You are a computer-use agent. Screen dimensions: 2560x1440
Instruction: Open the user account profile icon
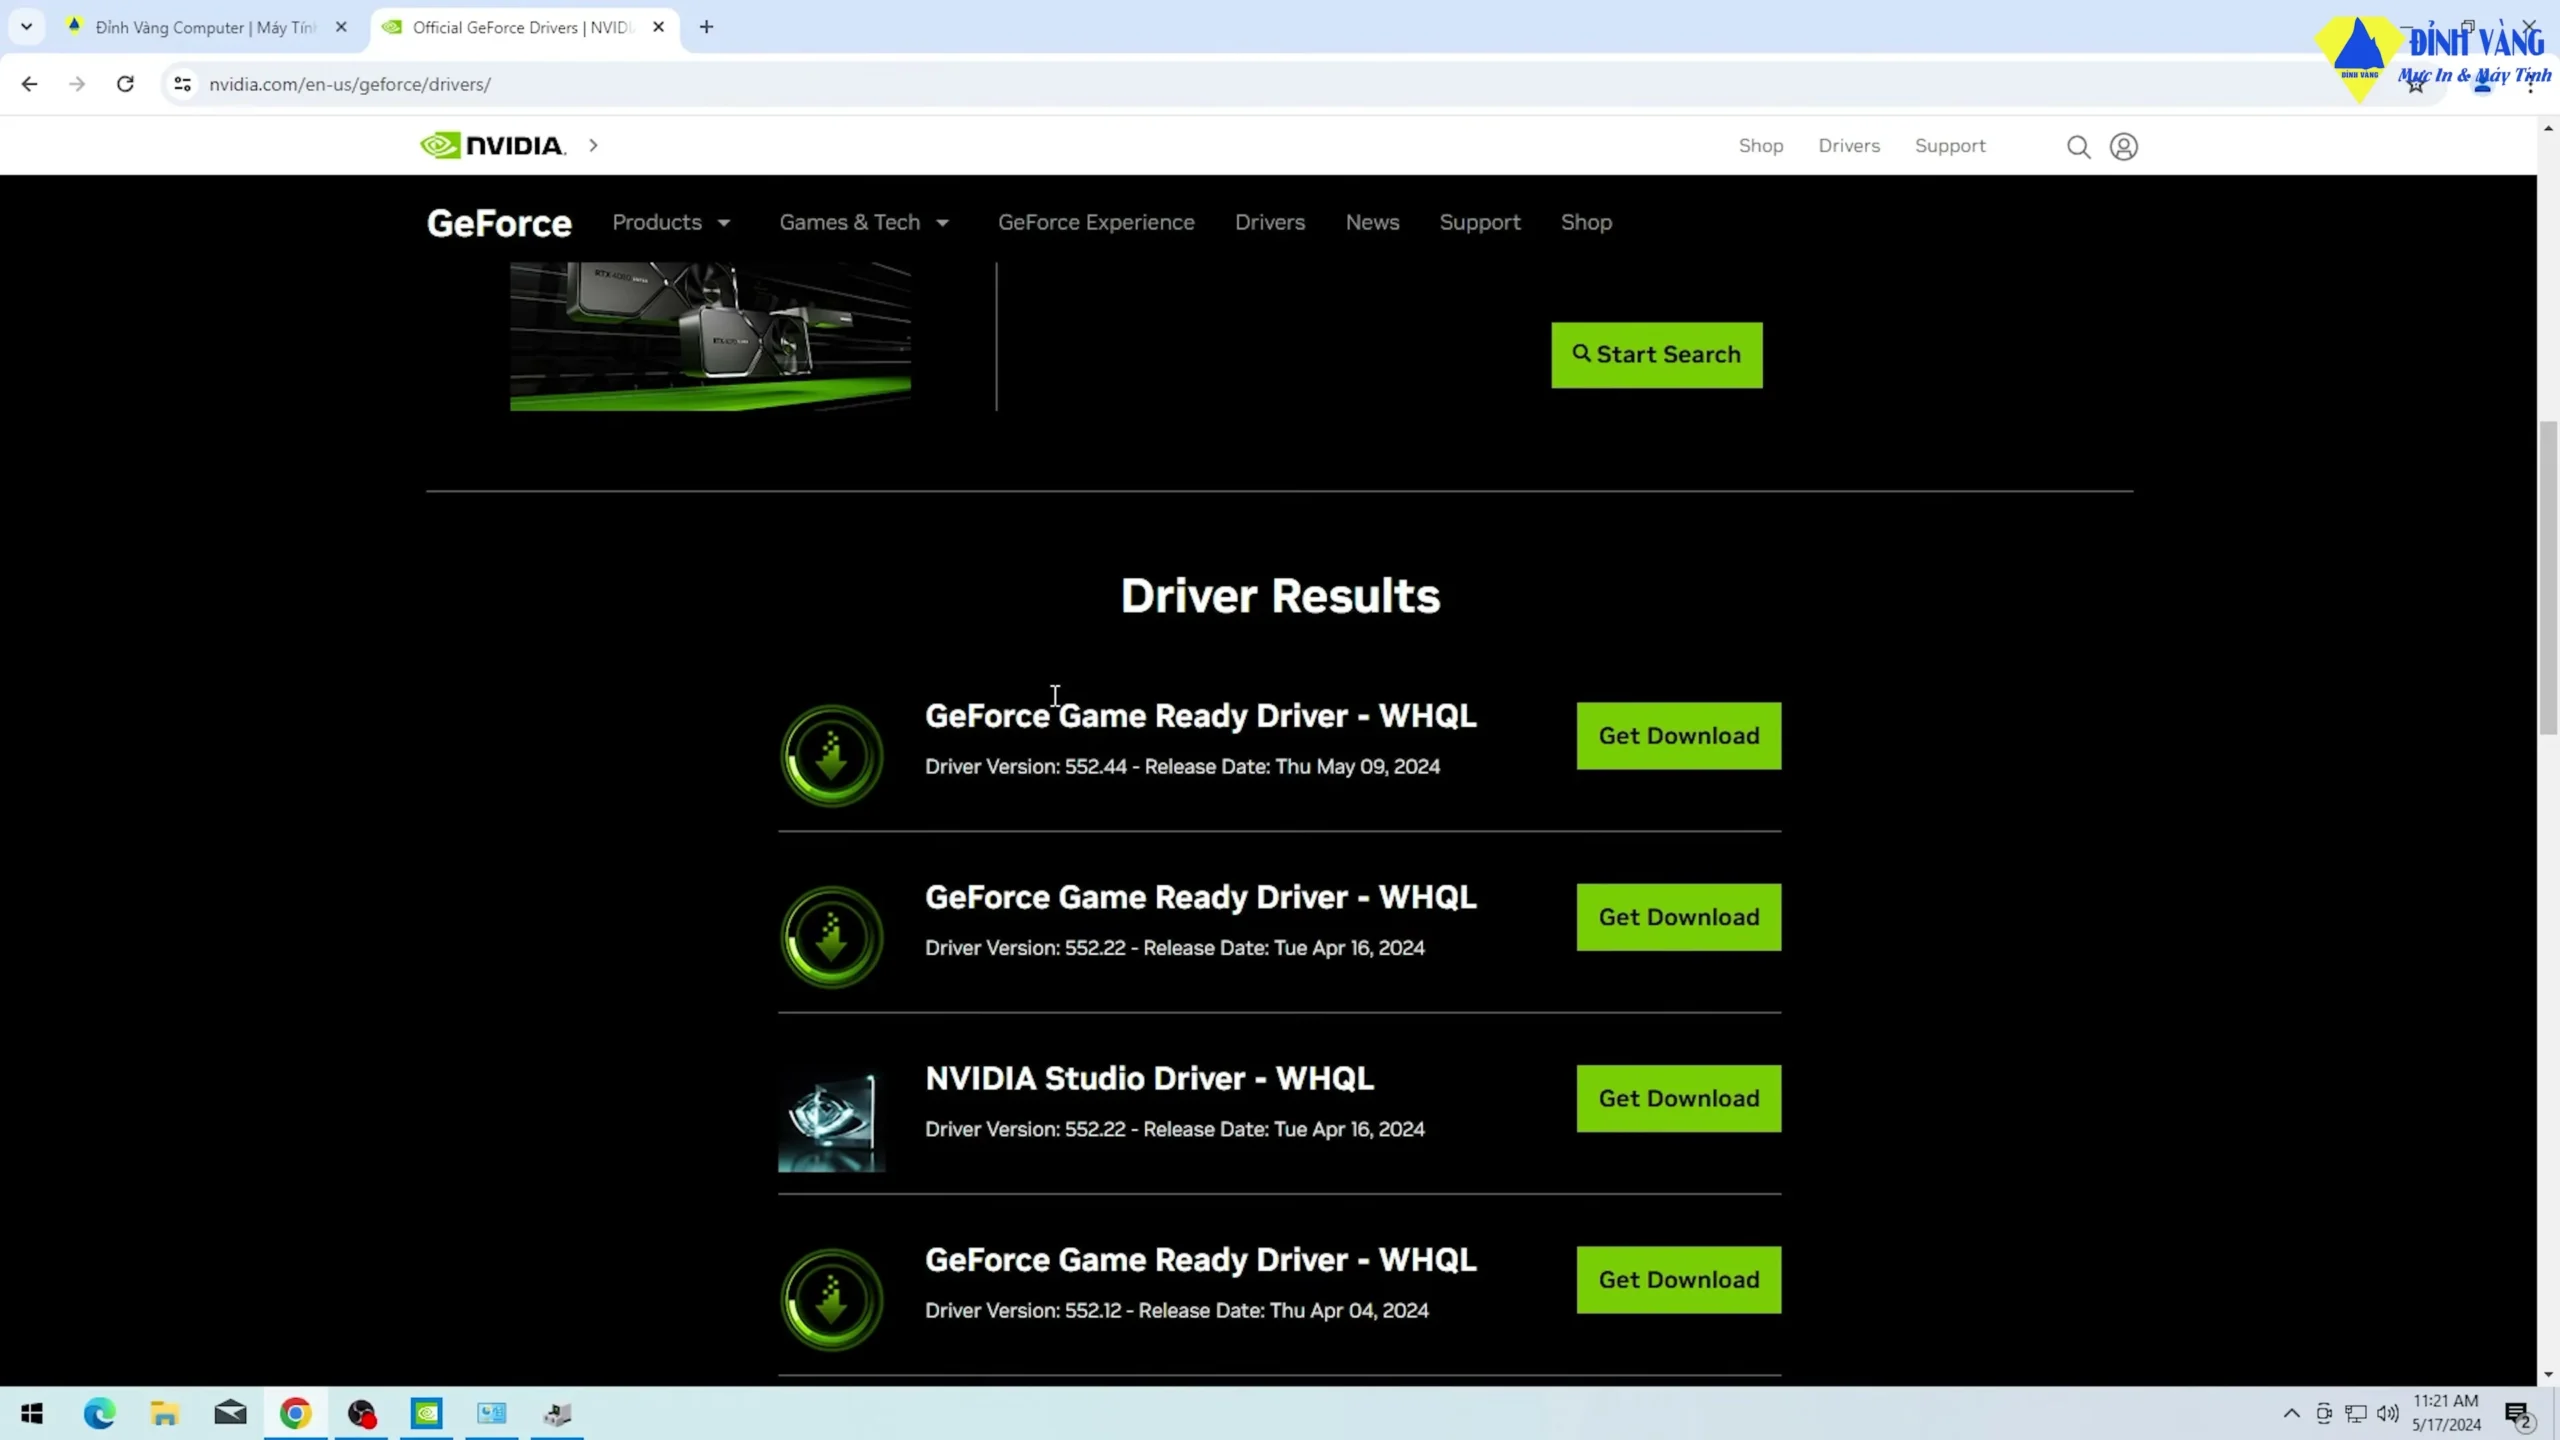[2123, 147]
